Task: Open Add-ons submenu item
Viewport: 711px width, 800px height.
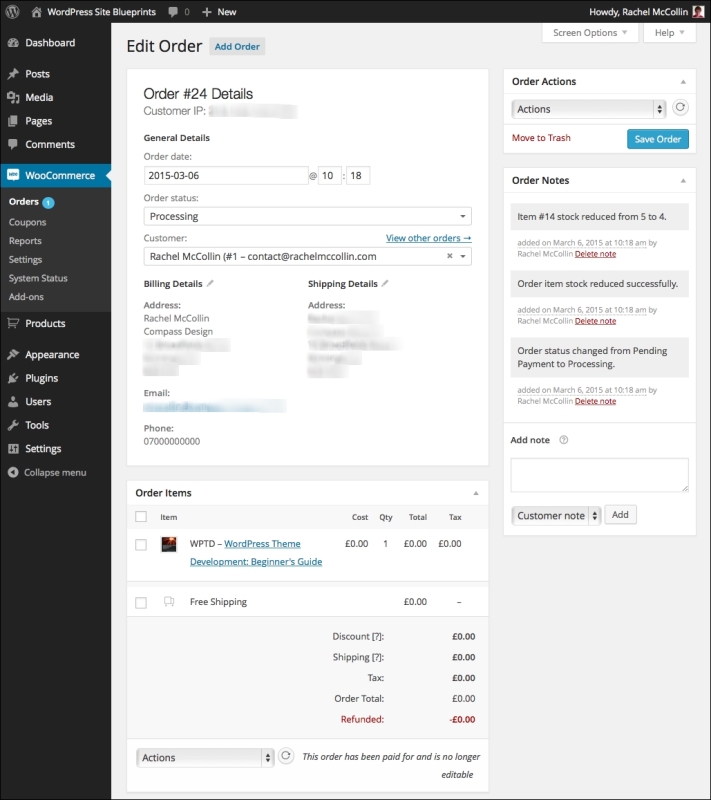Action: 26,296
